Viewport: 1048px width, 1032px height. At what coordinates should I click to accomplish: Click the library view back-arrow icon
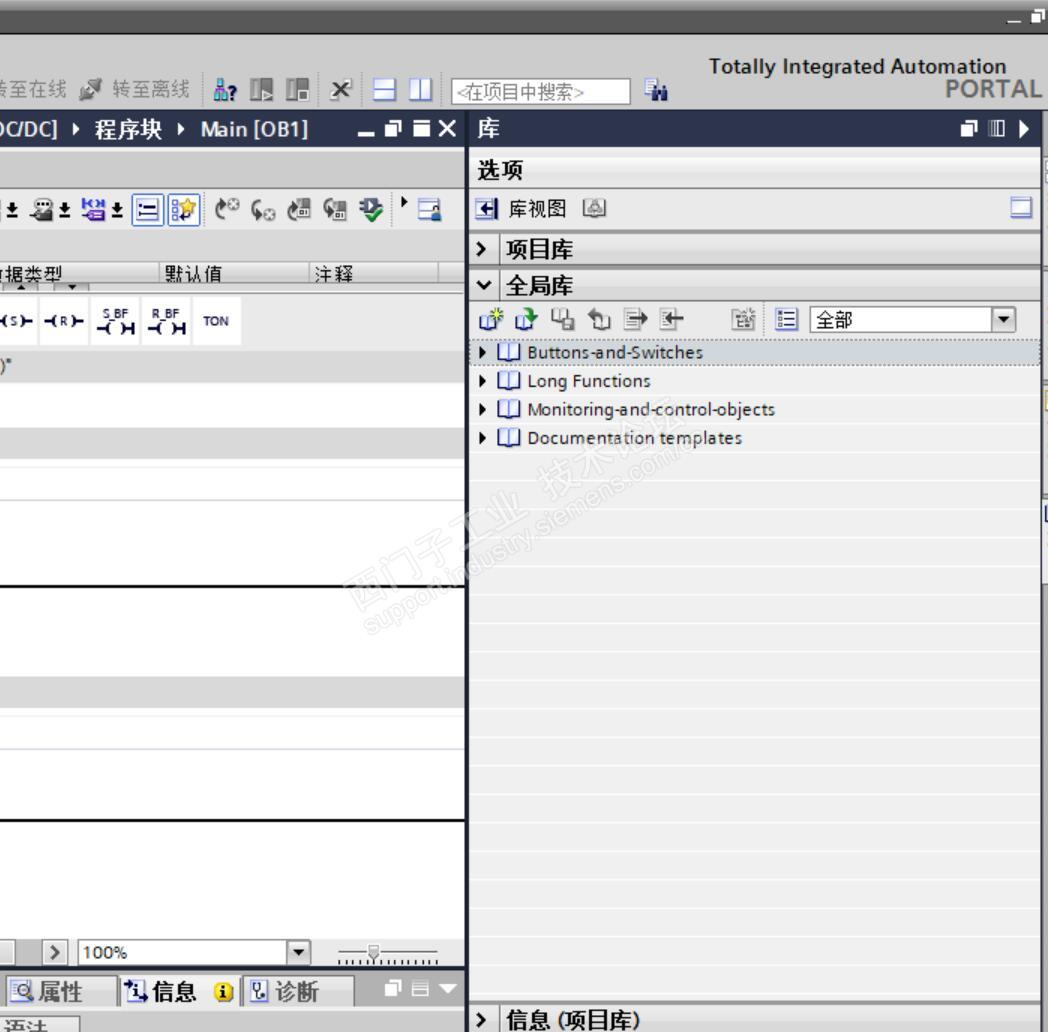487,209
